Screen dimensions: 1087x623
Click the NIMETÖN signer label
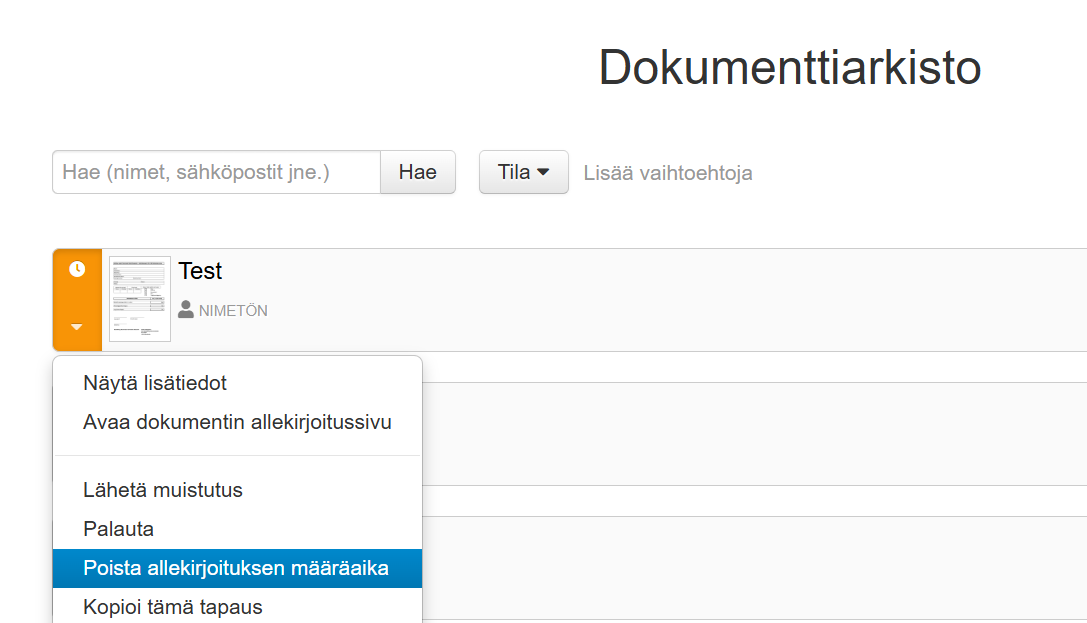coord(233,311)
